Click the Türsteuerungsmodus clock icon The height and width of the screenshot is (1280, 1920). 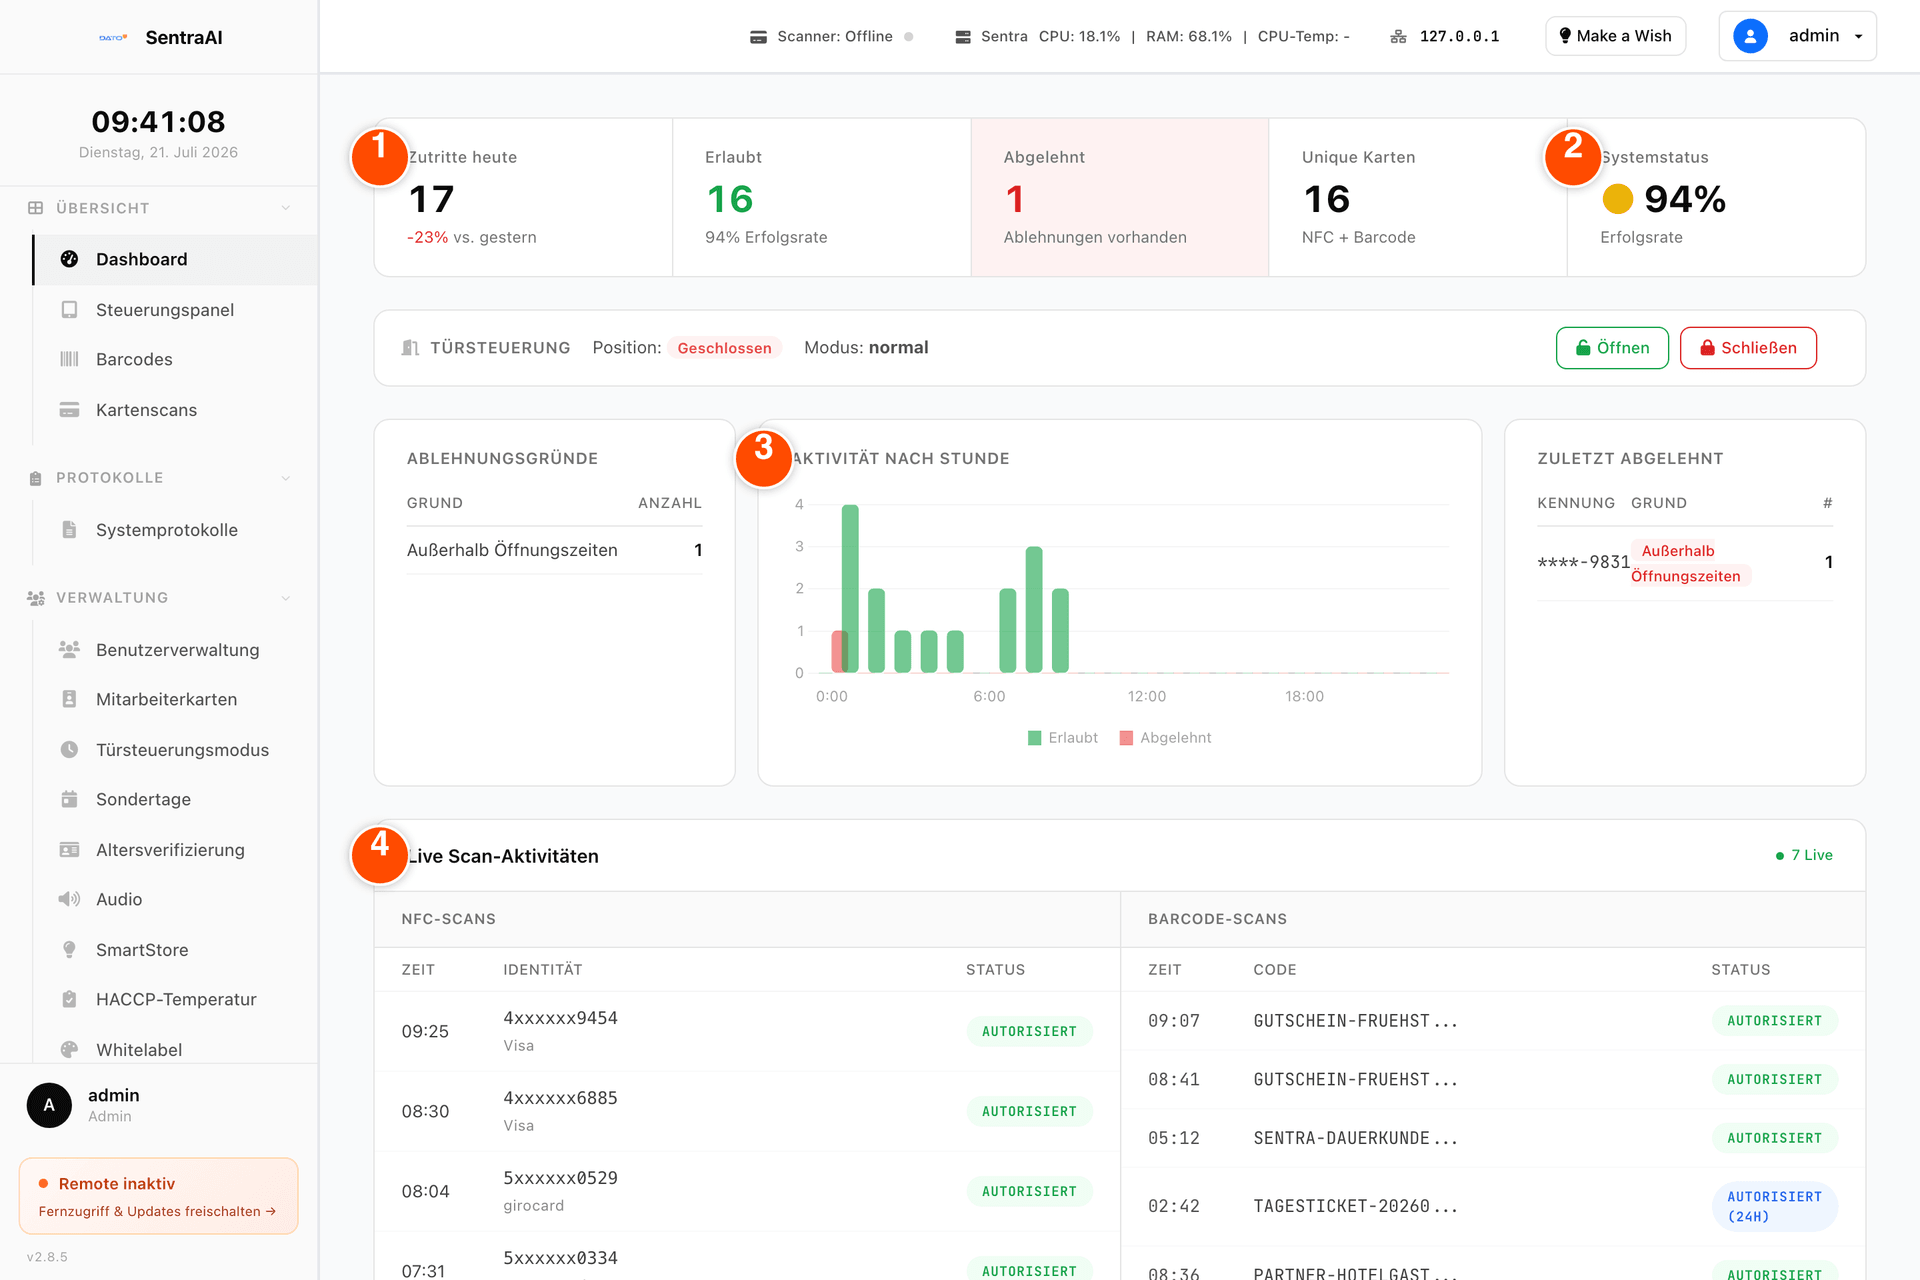(69, 750)
